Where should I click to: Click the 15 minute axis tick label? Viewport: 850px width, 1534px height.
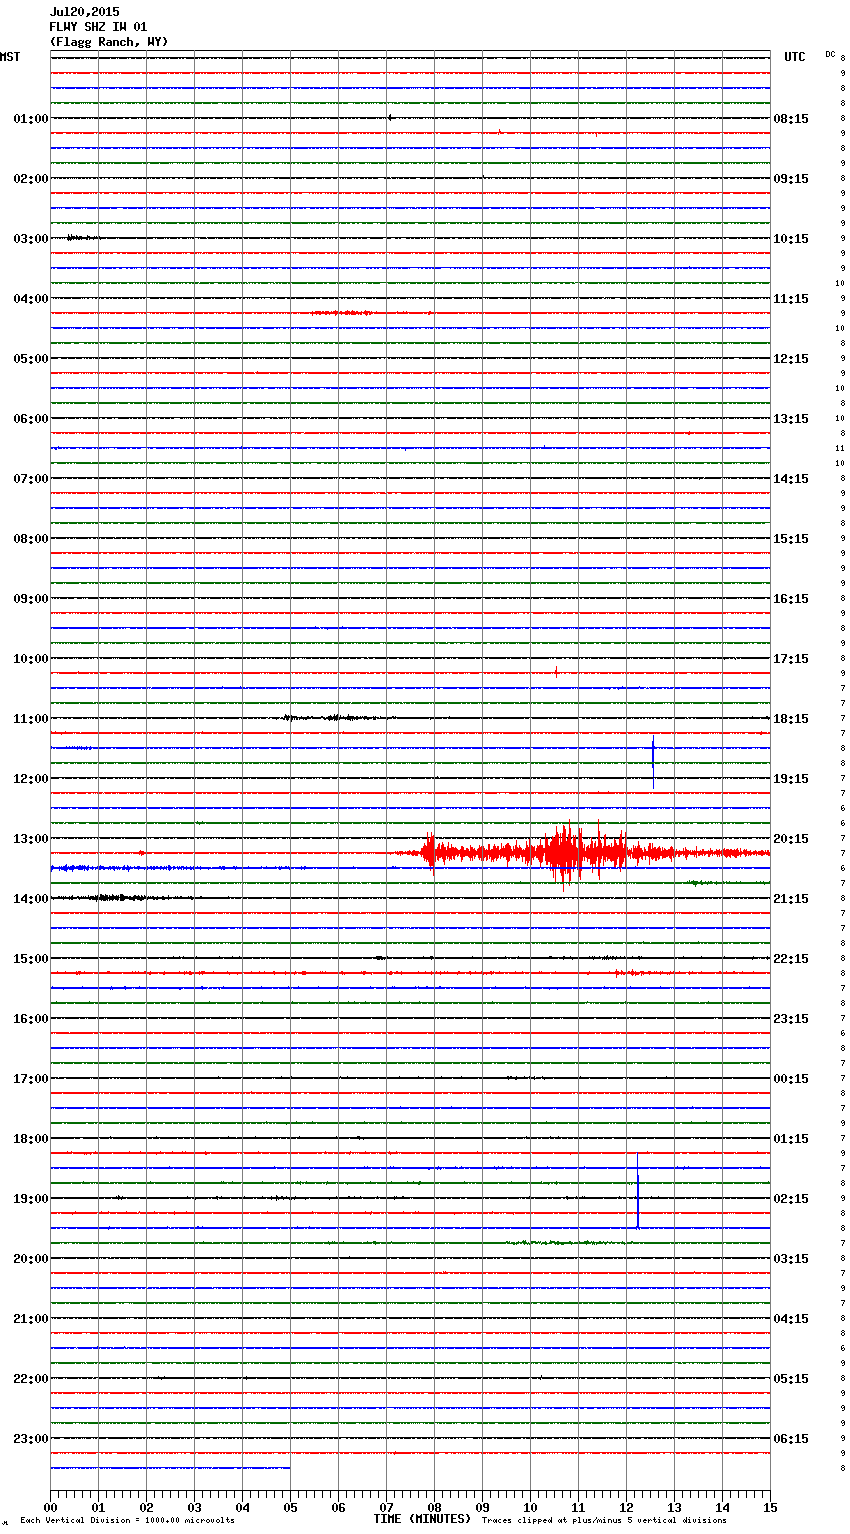(770, 1507)
